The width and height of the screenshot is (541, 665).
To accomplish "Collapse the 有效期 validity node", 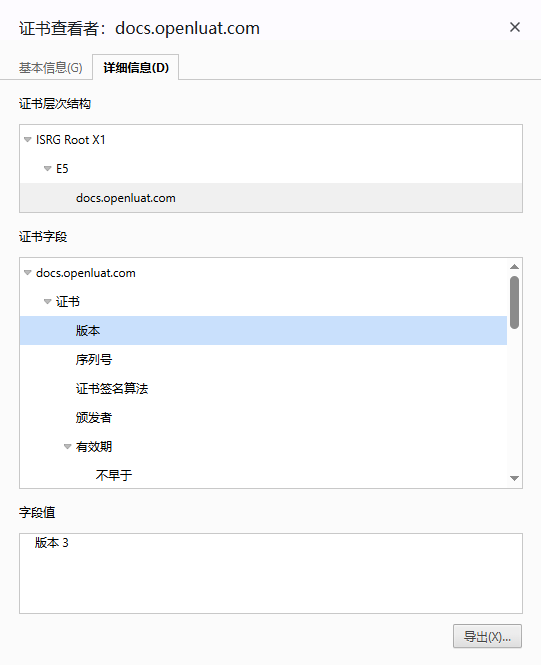I will point(67,446).
